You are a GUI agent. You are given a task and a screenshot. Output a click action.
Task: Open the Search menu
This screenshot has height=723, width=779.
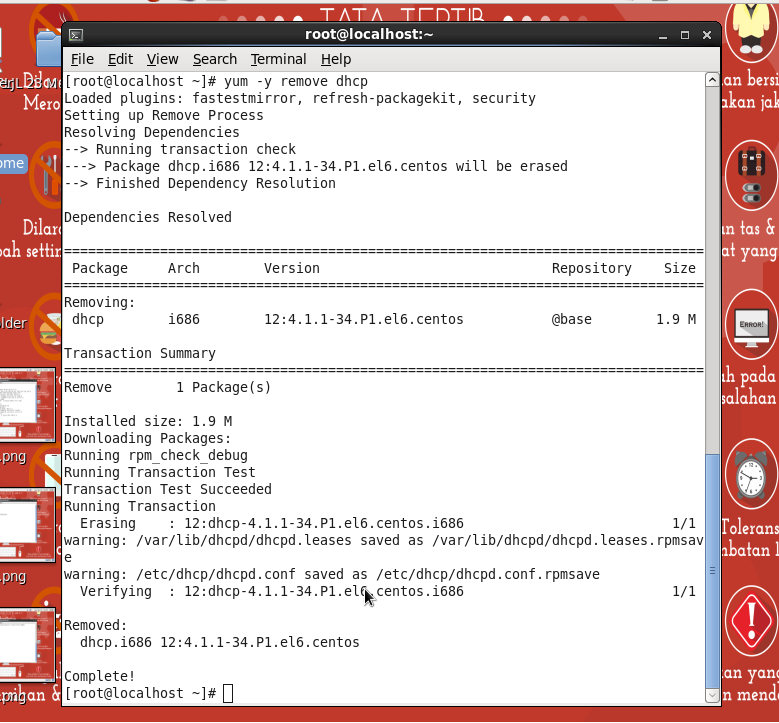[215, 59]
